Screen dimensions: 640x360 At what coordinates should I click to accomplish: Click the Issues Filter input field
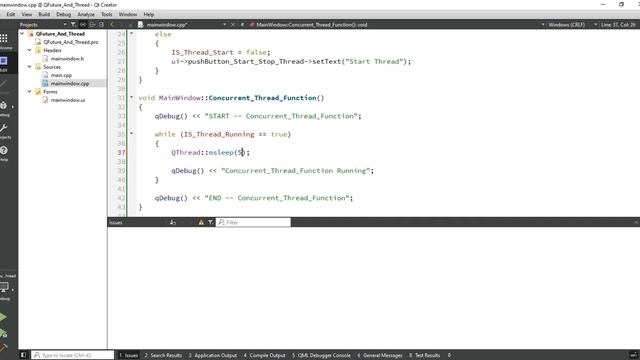253,222
